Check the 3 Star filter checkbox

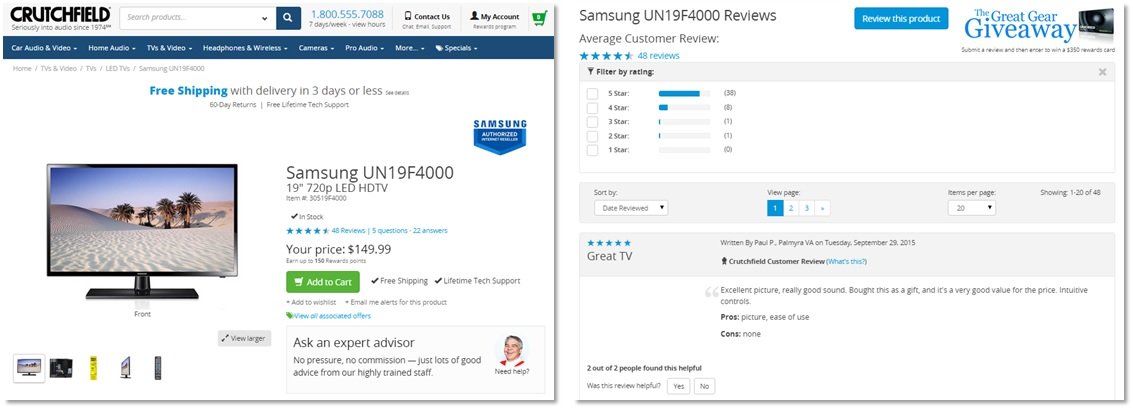click(x=593, y=121)
